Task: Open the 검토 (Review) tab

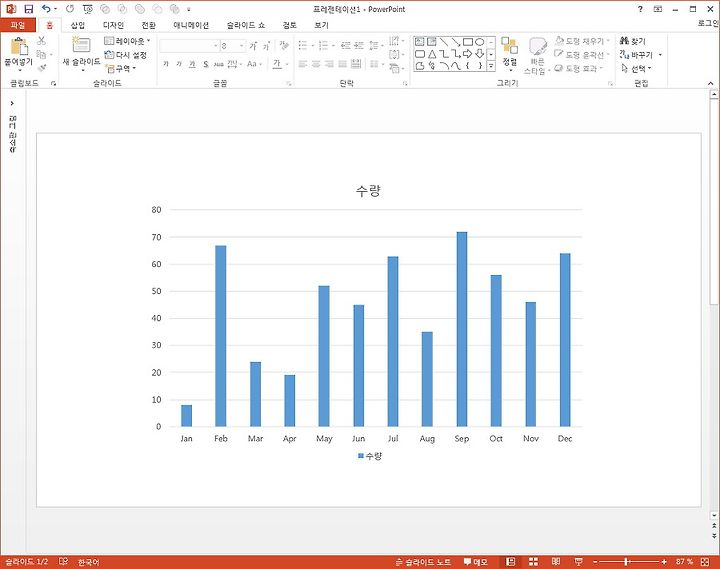Action: [289, 25]
